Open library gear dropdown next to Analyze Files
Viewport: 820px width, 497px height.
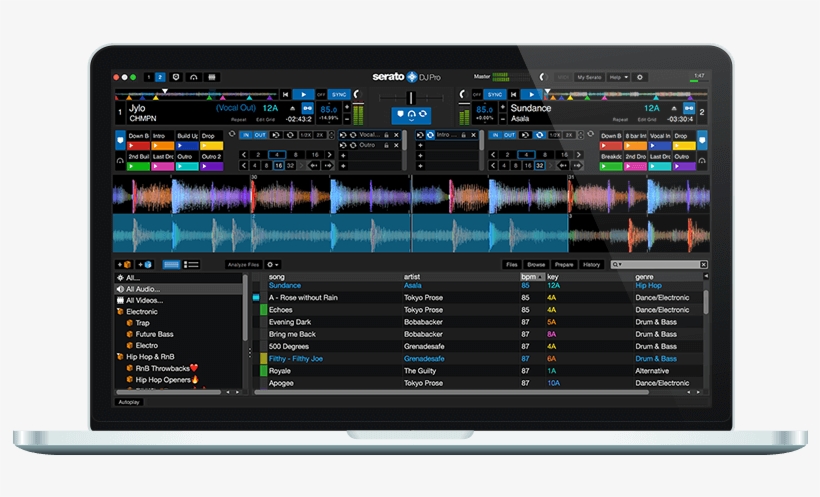click(272, 265)
